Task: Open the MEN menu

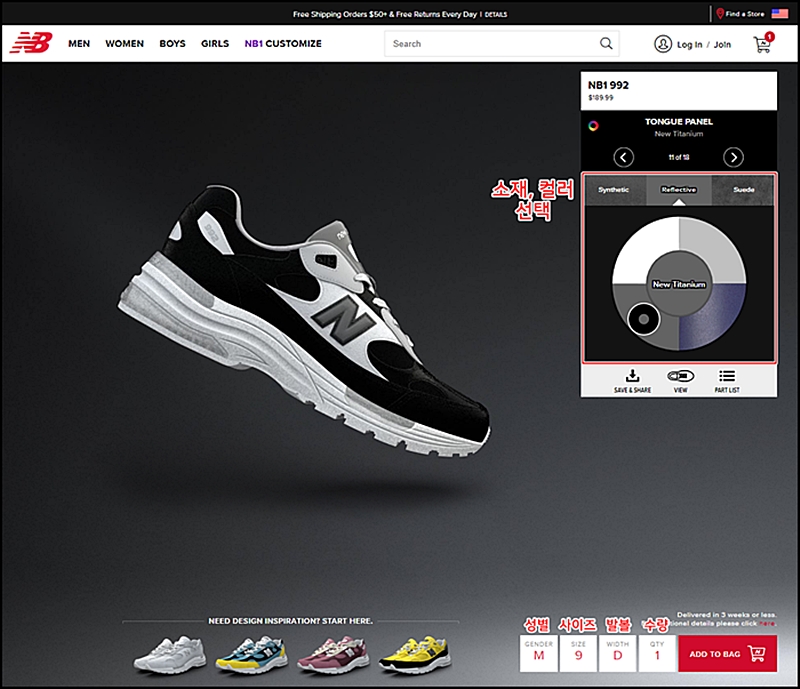Action: [x=79, y=44]
